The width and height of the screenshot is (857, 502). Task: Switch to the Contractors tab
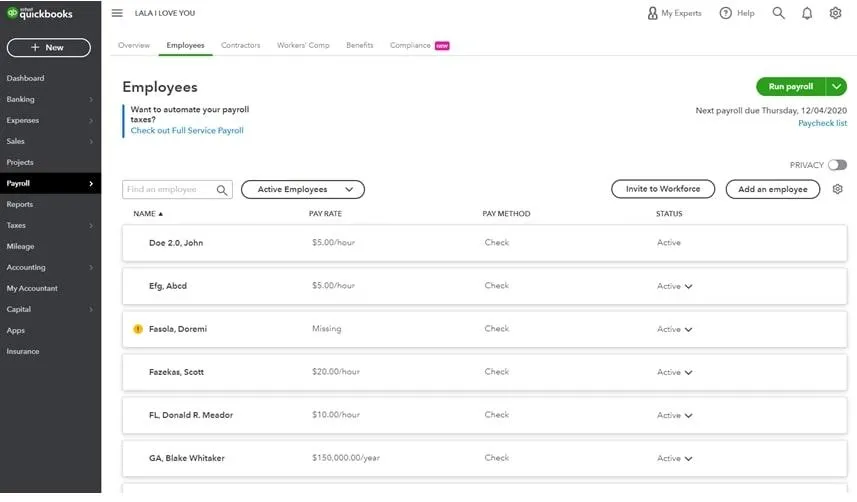pos(240,45)
